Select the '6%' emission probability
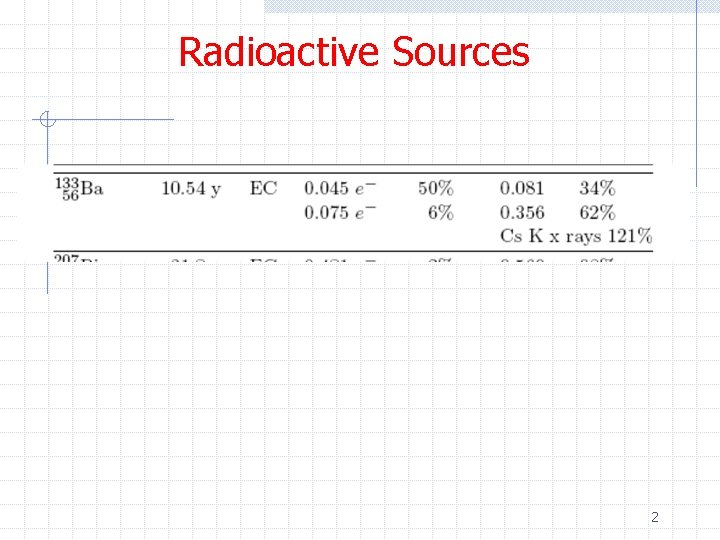This screenshot has width=720, height=540. coord(441,213)
